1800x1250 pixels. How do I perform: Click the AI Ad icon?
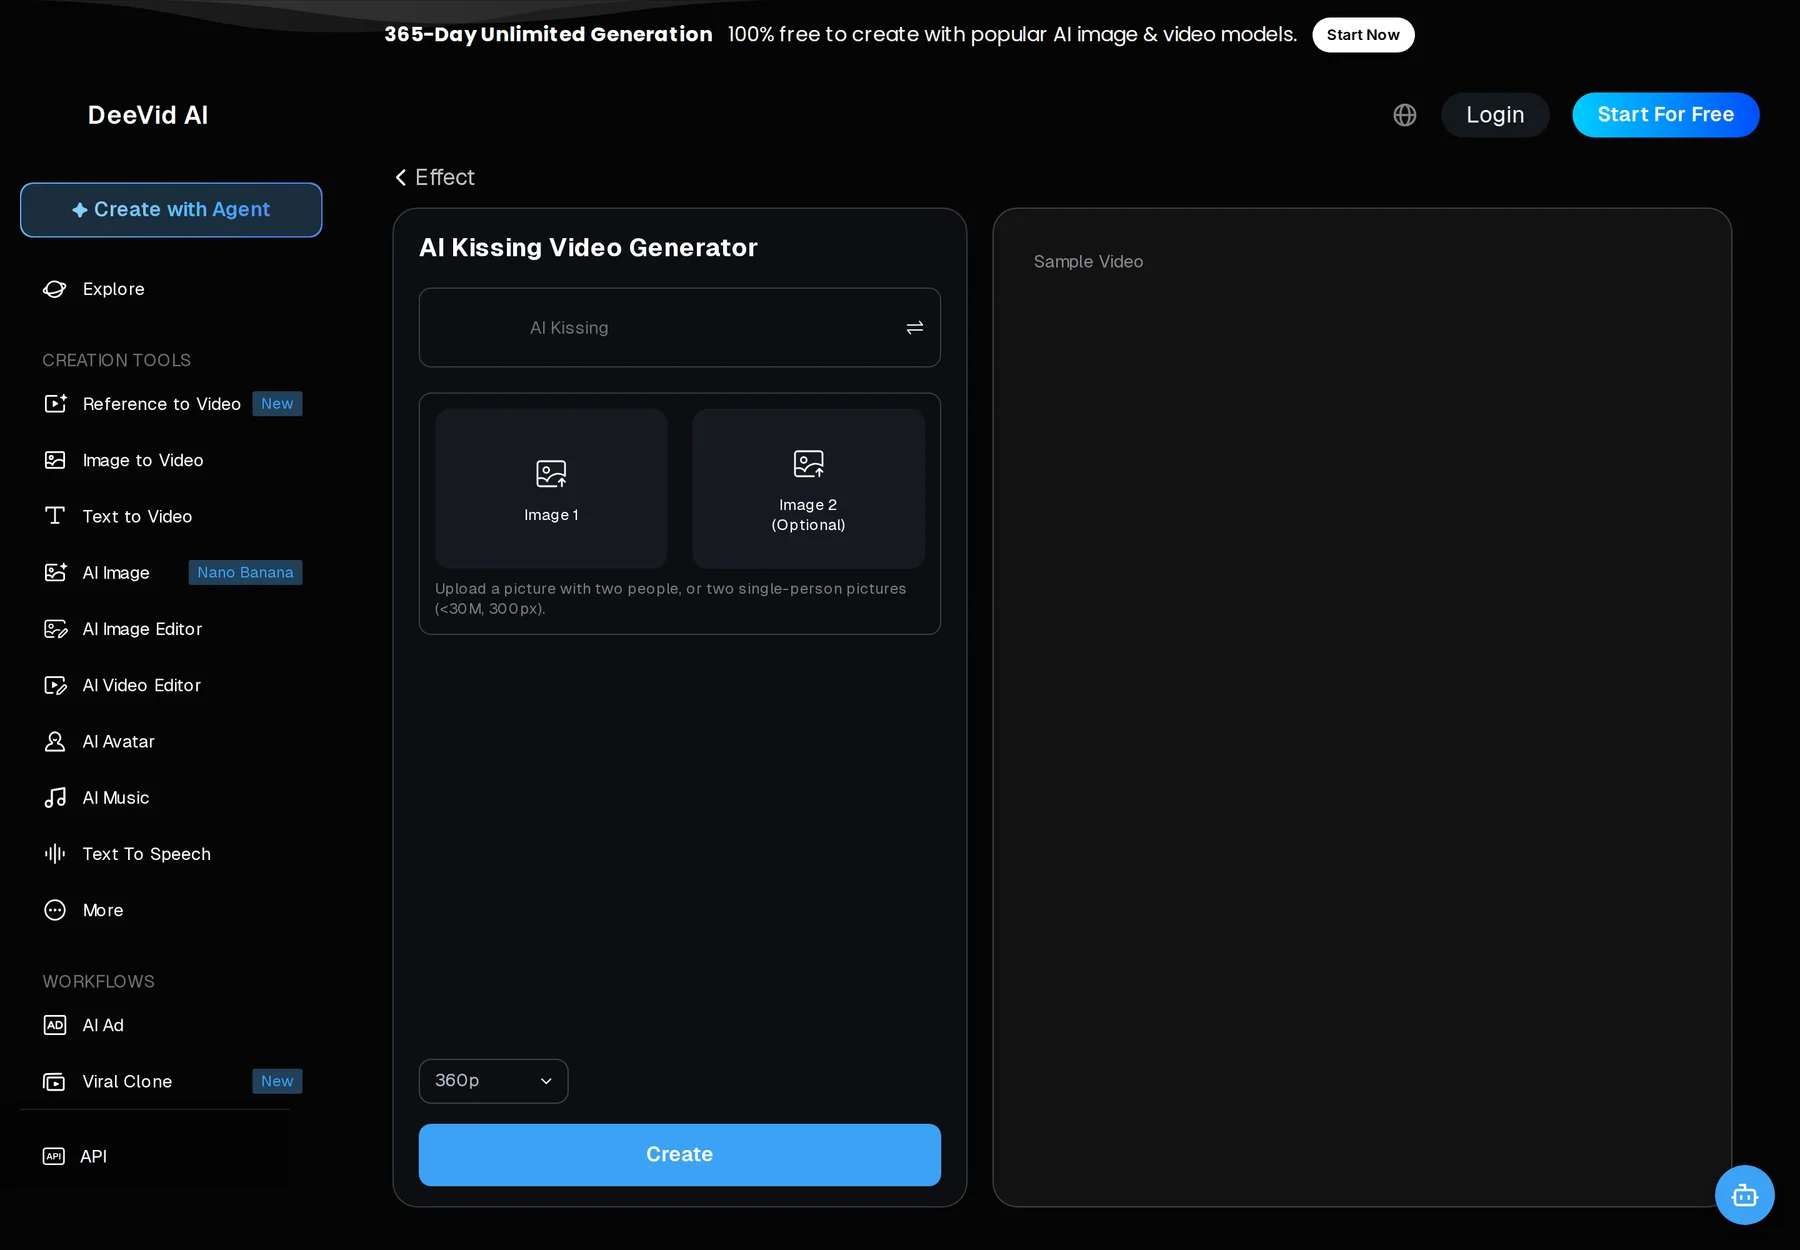[x=55, y=1025]
